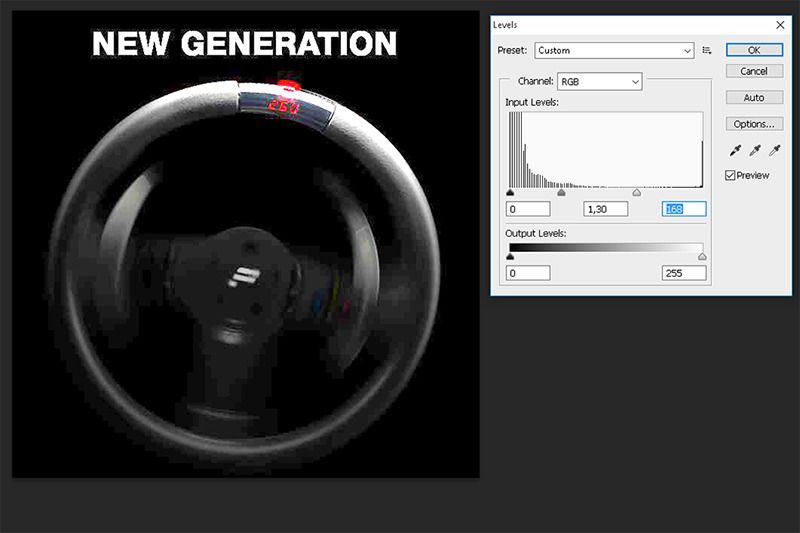Toggle the Preview checkbox
Screen dimensions: 800x533
tap(732, 175)
